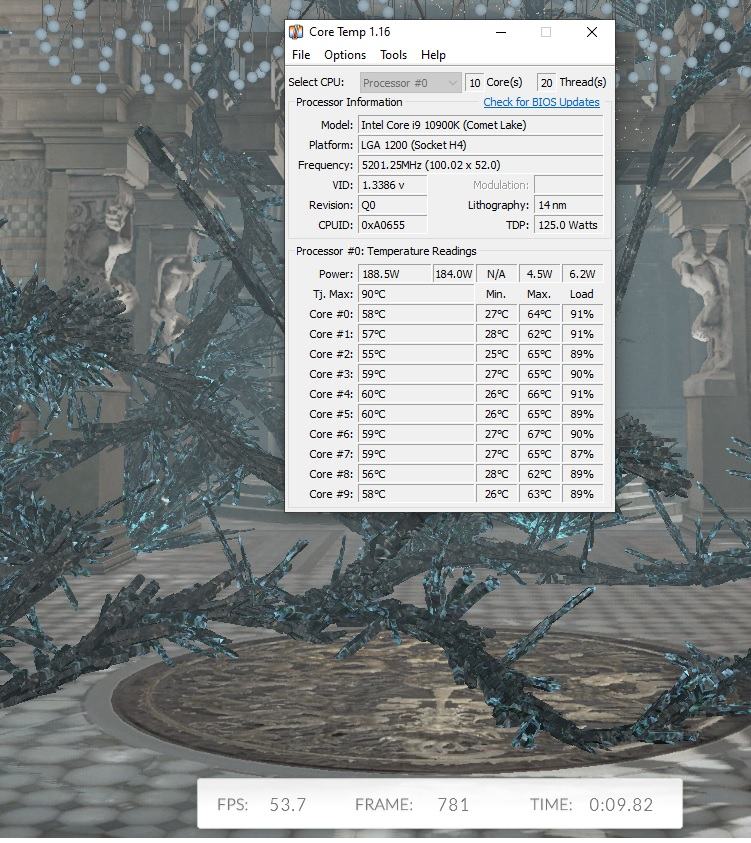Image resolution: width=751 pixels, height=843 pixels.
Task: Click the benchmark FPS value 53.7
Action: click(288, 805)
